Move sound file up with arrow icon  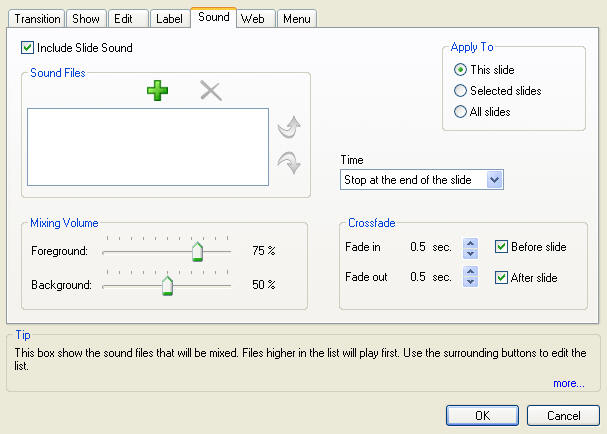[x=289, y=127]
